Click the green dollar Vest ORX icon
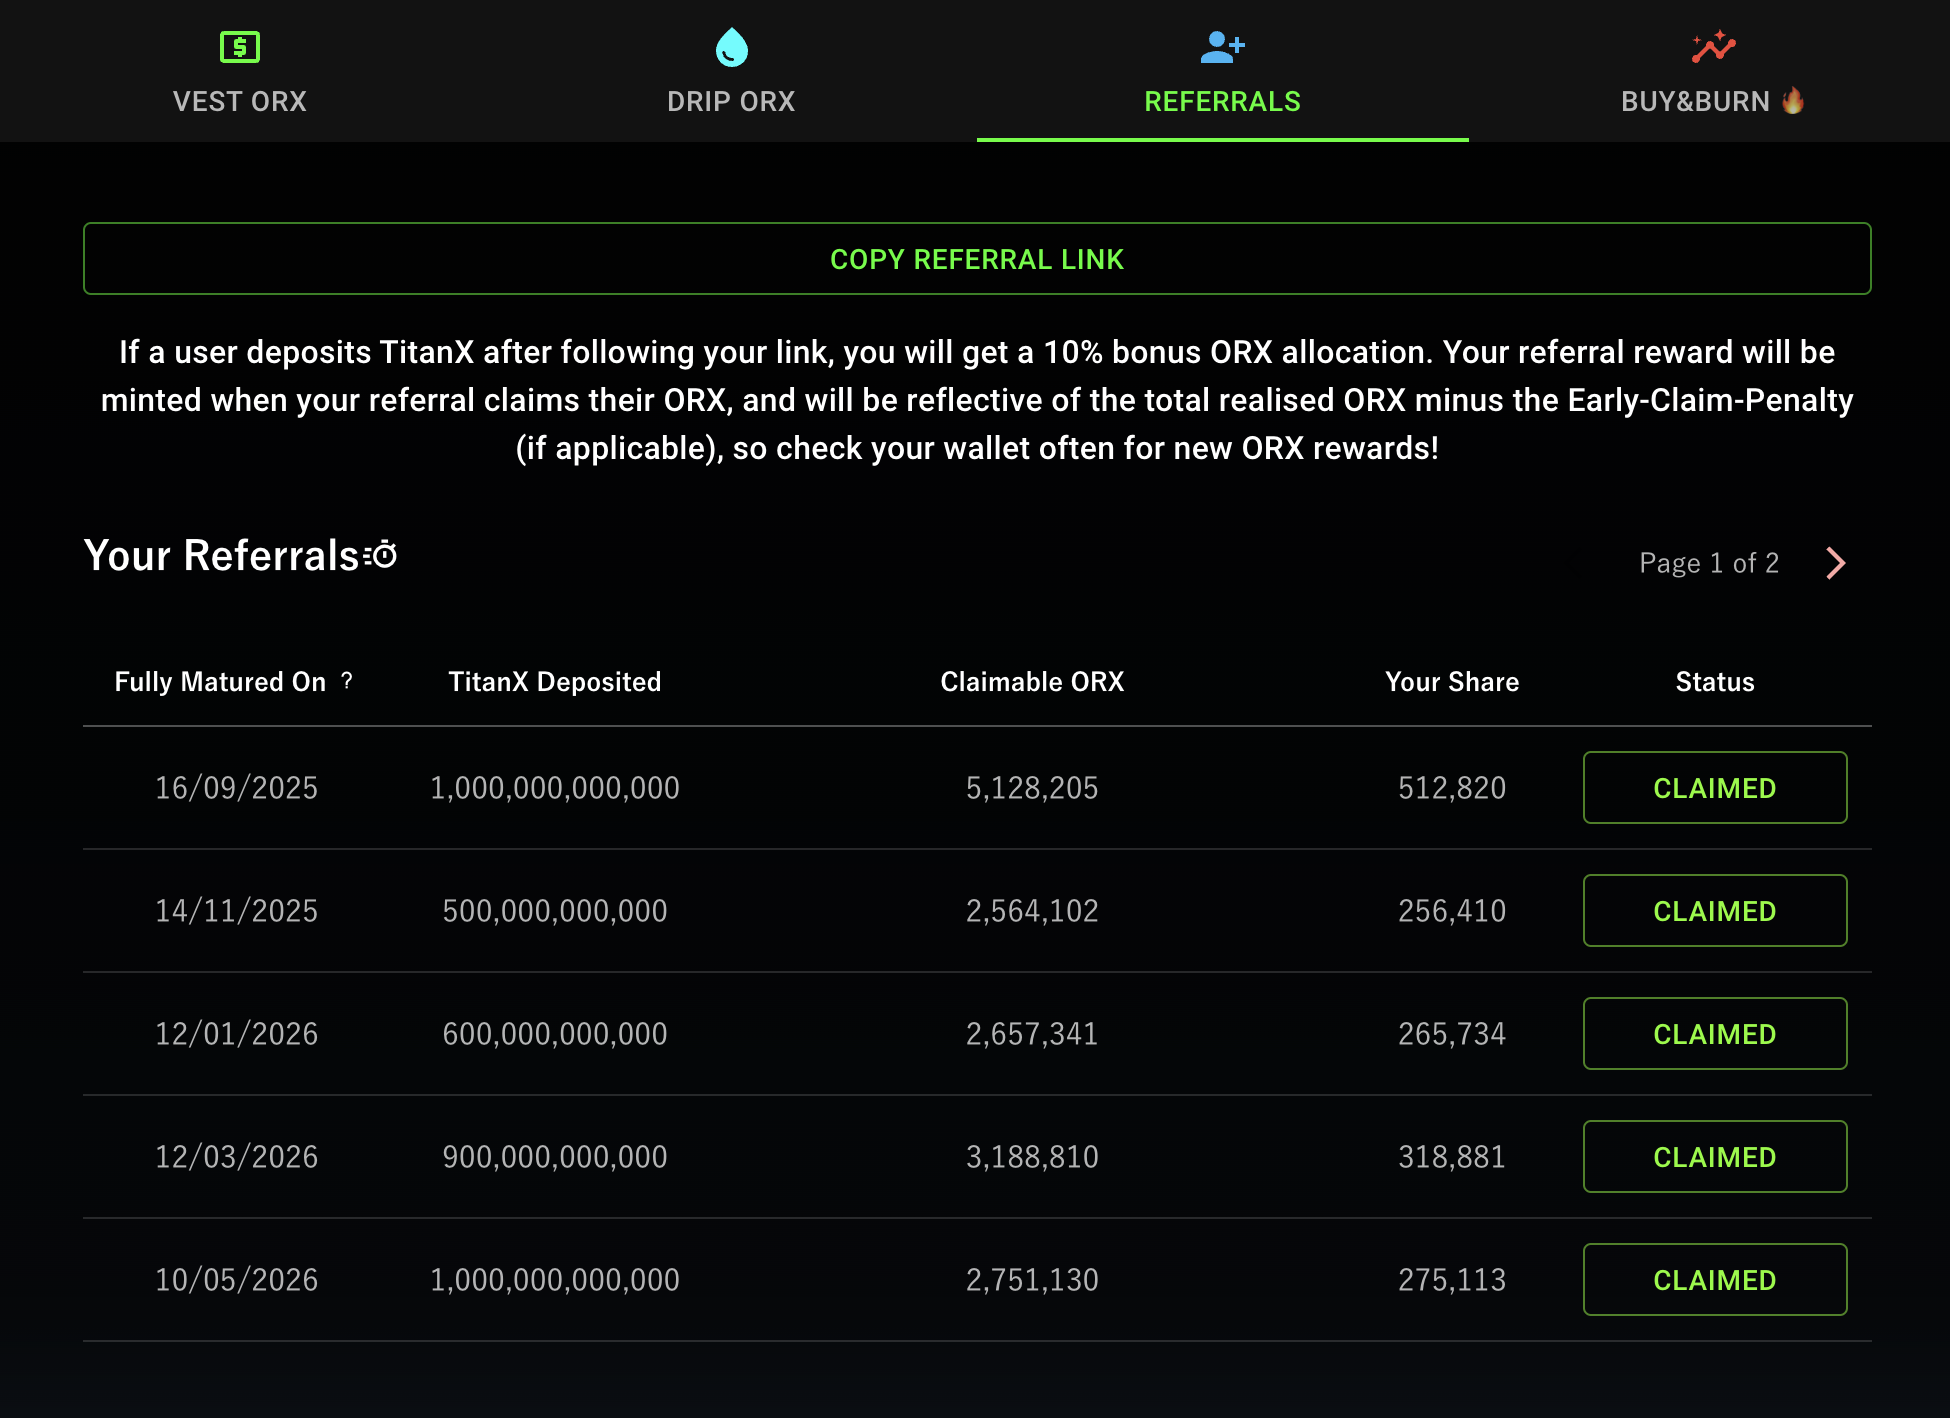The width and height of the screenshot is (1950, 1418). [240, 47]
